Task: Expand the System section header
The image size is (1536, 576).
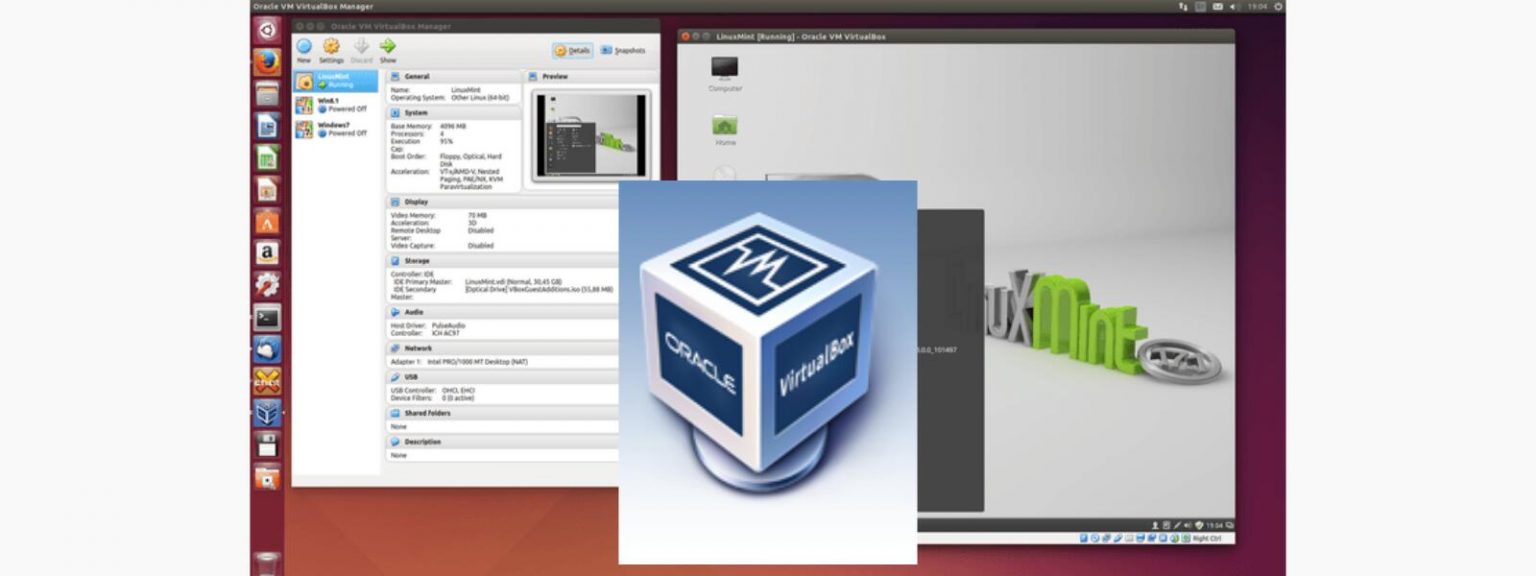Action: tap(410, 113)
